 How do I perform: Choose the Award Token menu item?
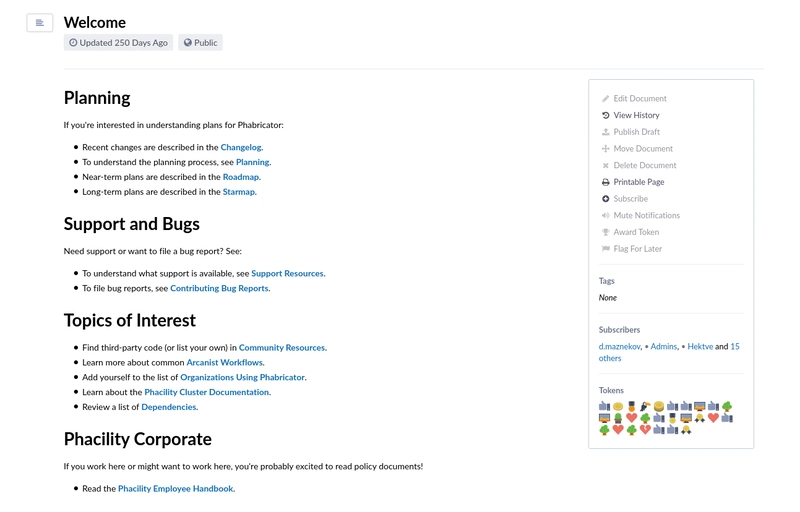coord(636,232)
